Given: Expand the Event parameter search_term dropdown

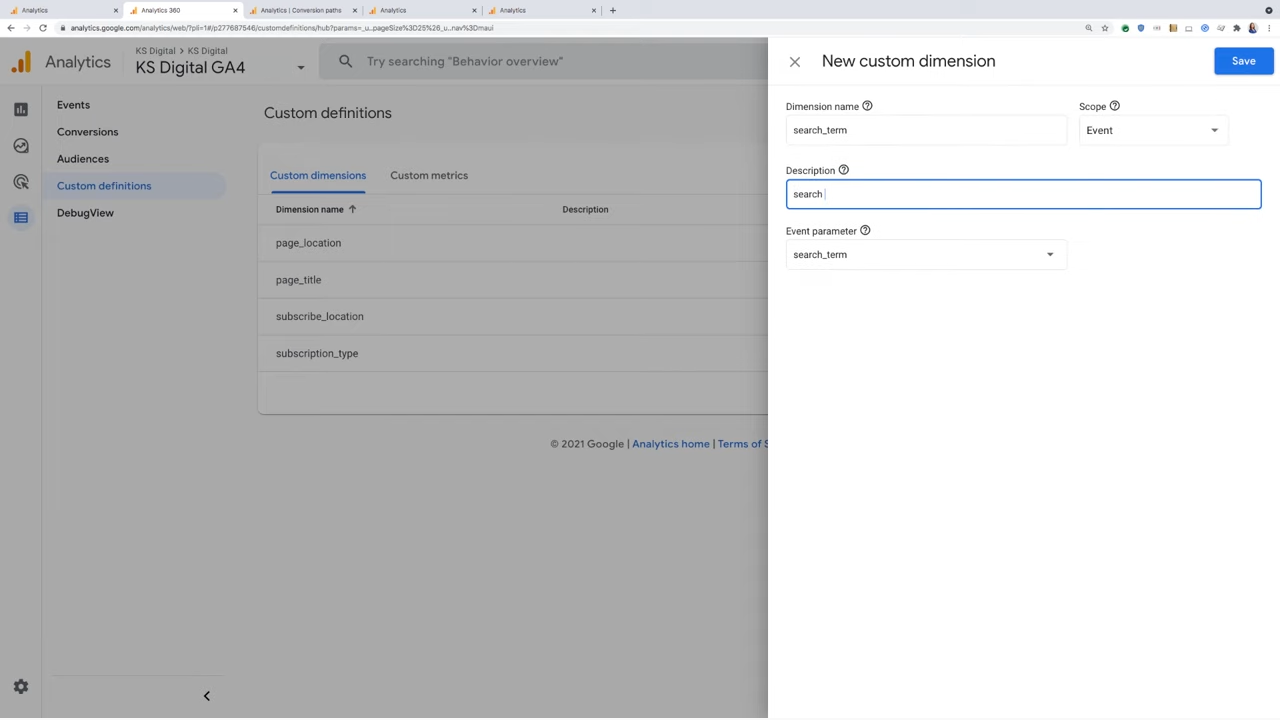Looking at the screenshot, I should pos(926,254).
